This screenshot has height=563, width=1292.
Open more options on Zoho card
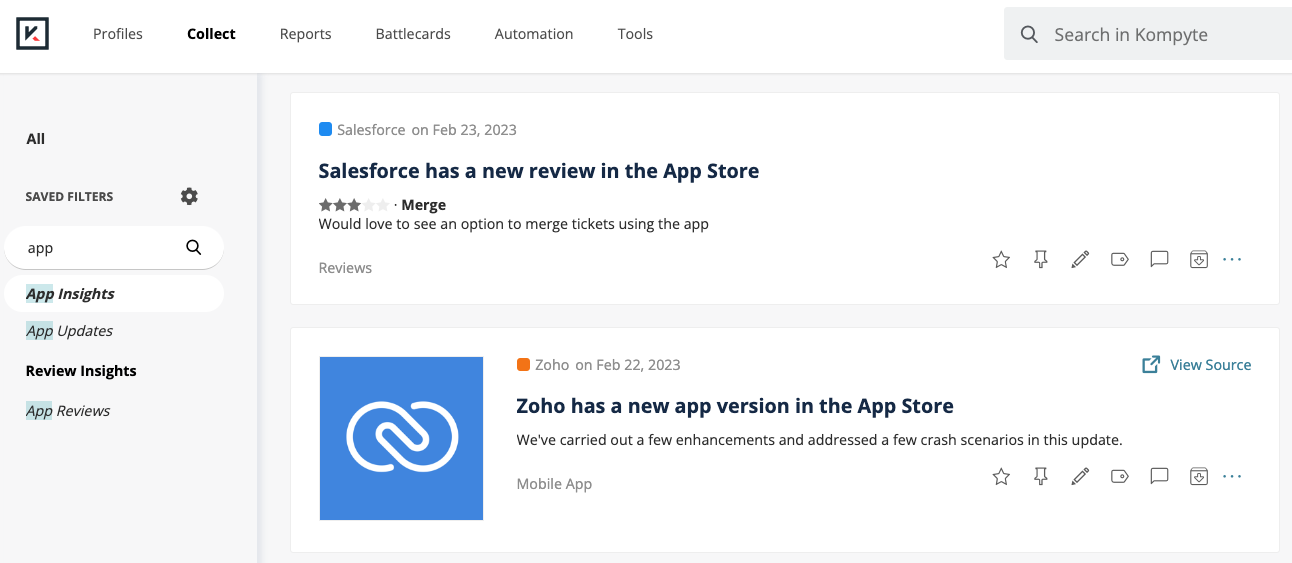(1232, 476)
